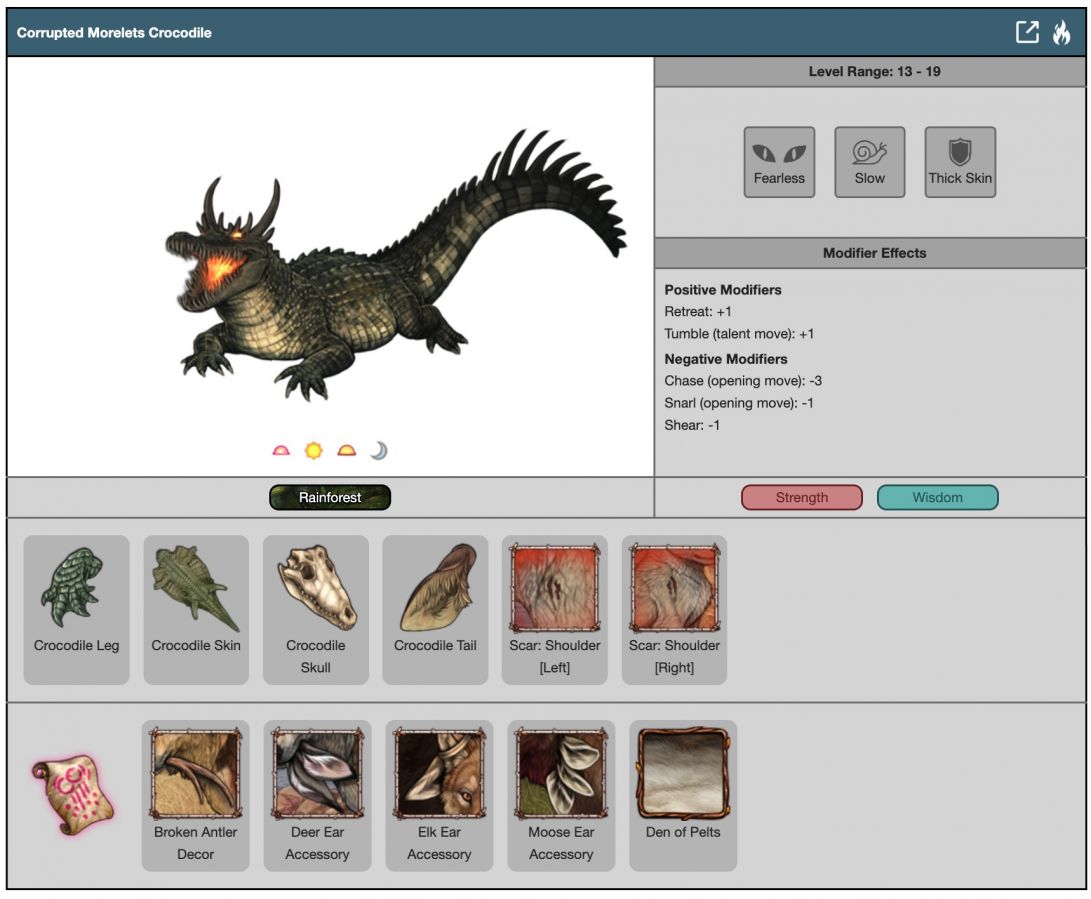Click the red Strength stat badge
Screen dimensions: 1091x899
(x=801, y=497)
